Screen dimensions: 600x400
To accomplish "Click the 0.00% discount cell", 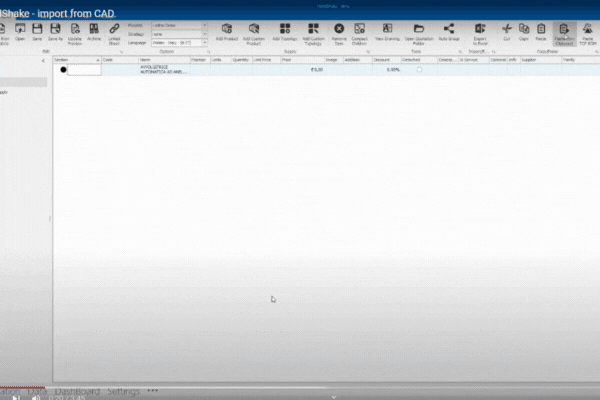I will pyautogui.click(x=386, y=70).
